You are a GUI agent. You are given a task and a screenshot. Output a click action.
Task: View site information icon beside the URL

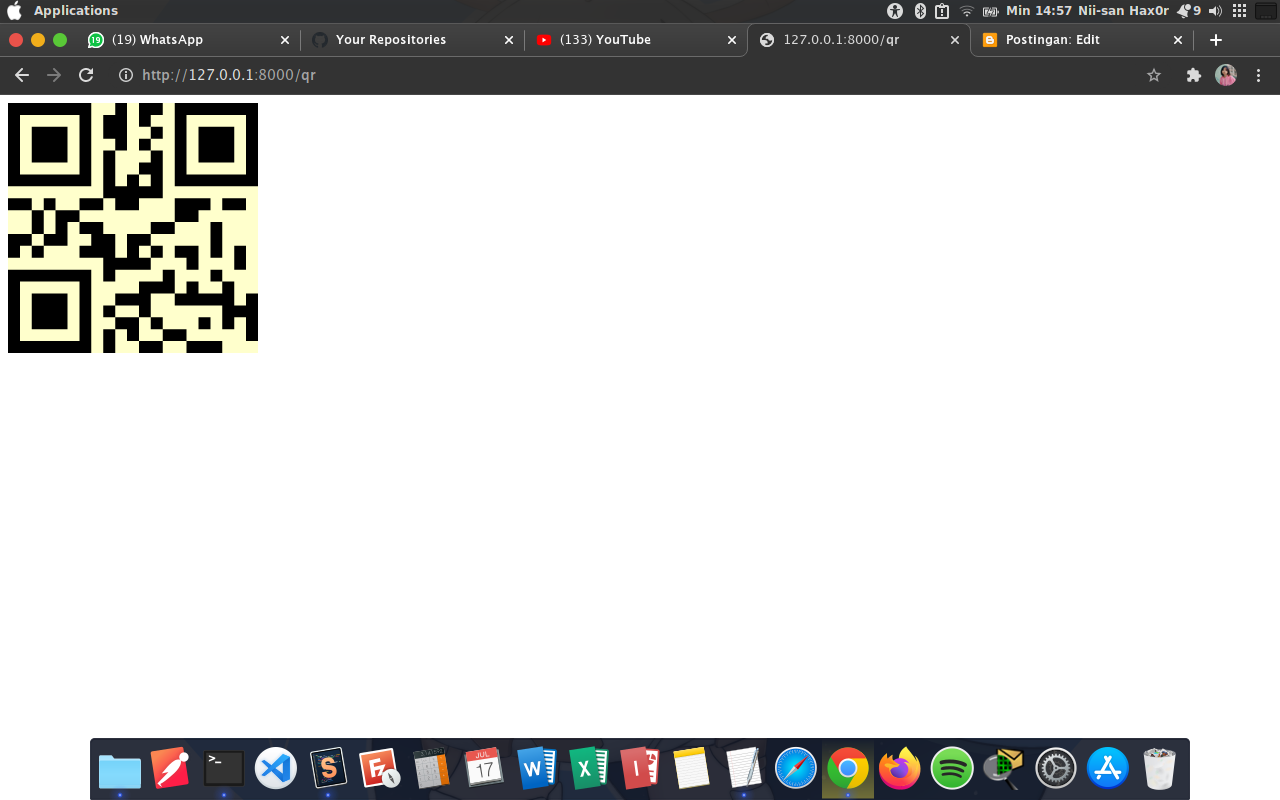[126, 75]
